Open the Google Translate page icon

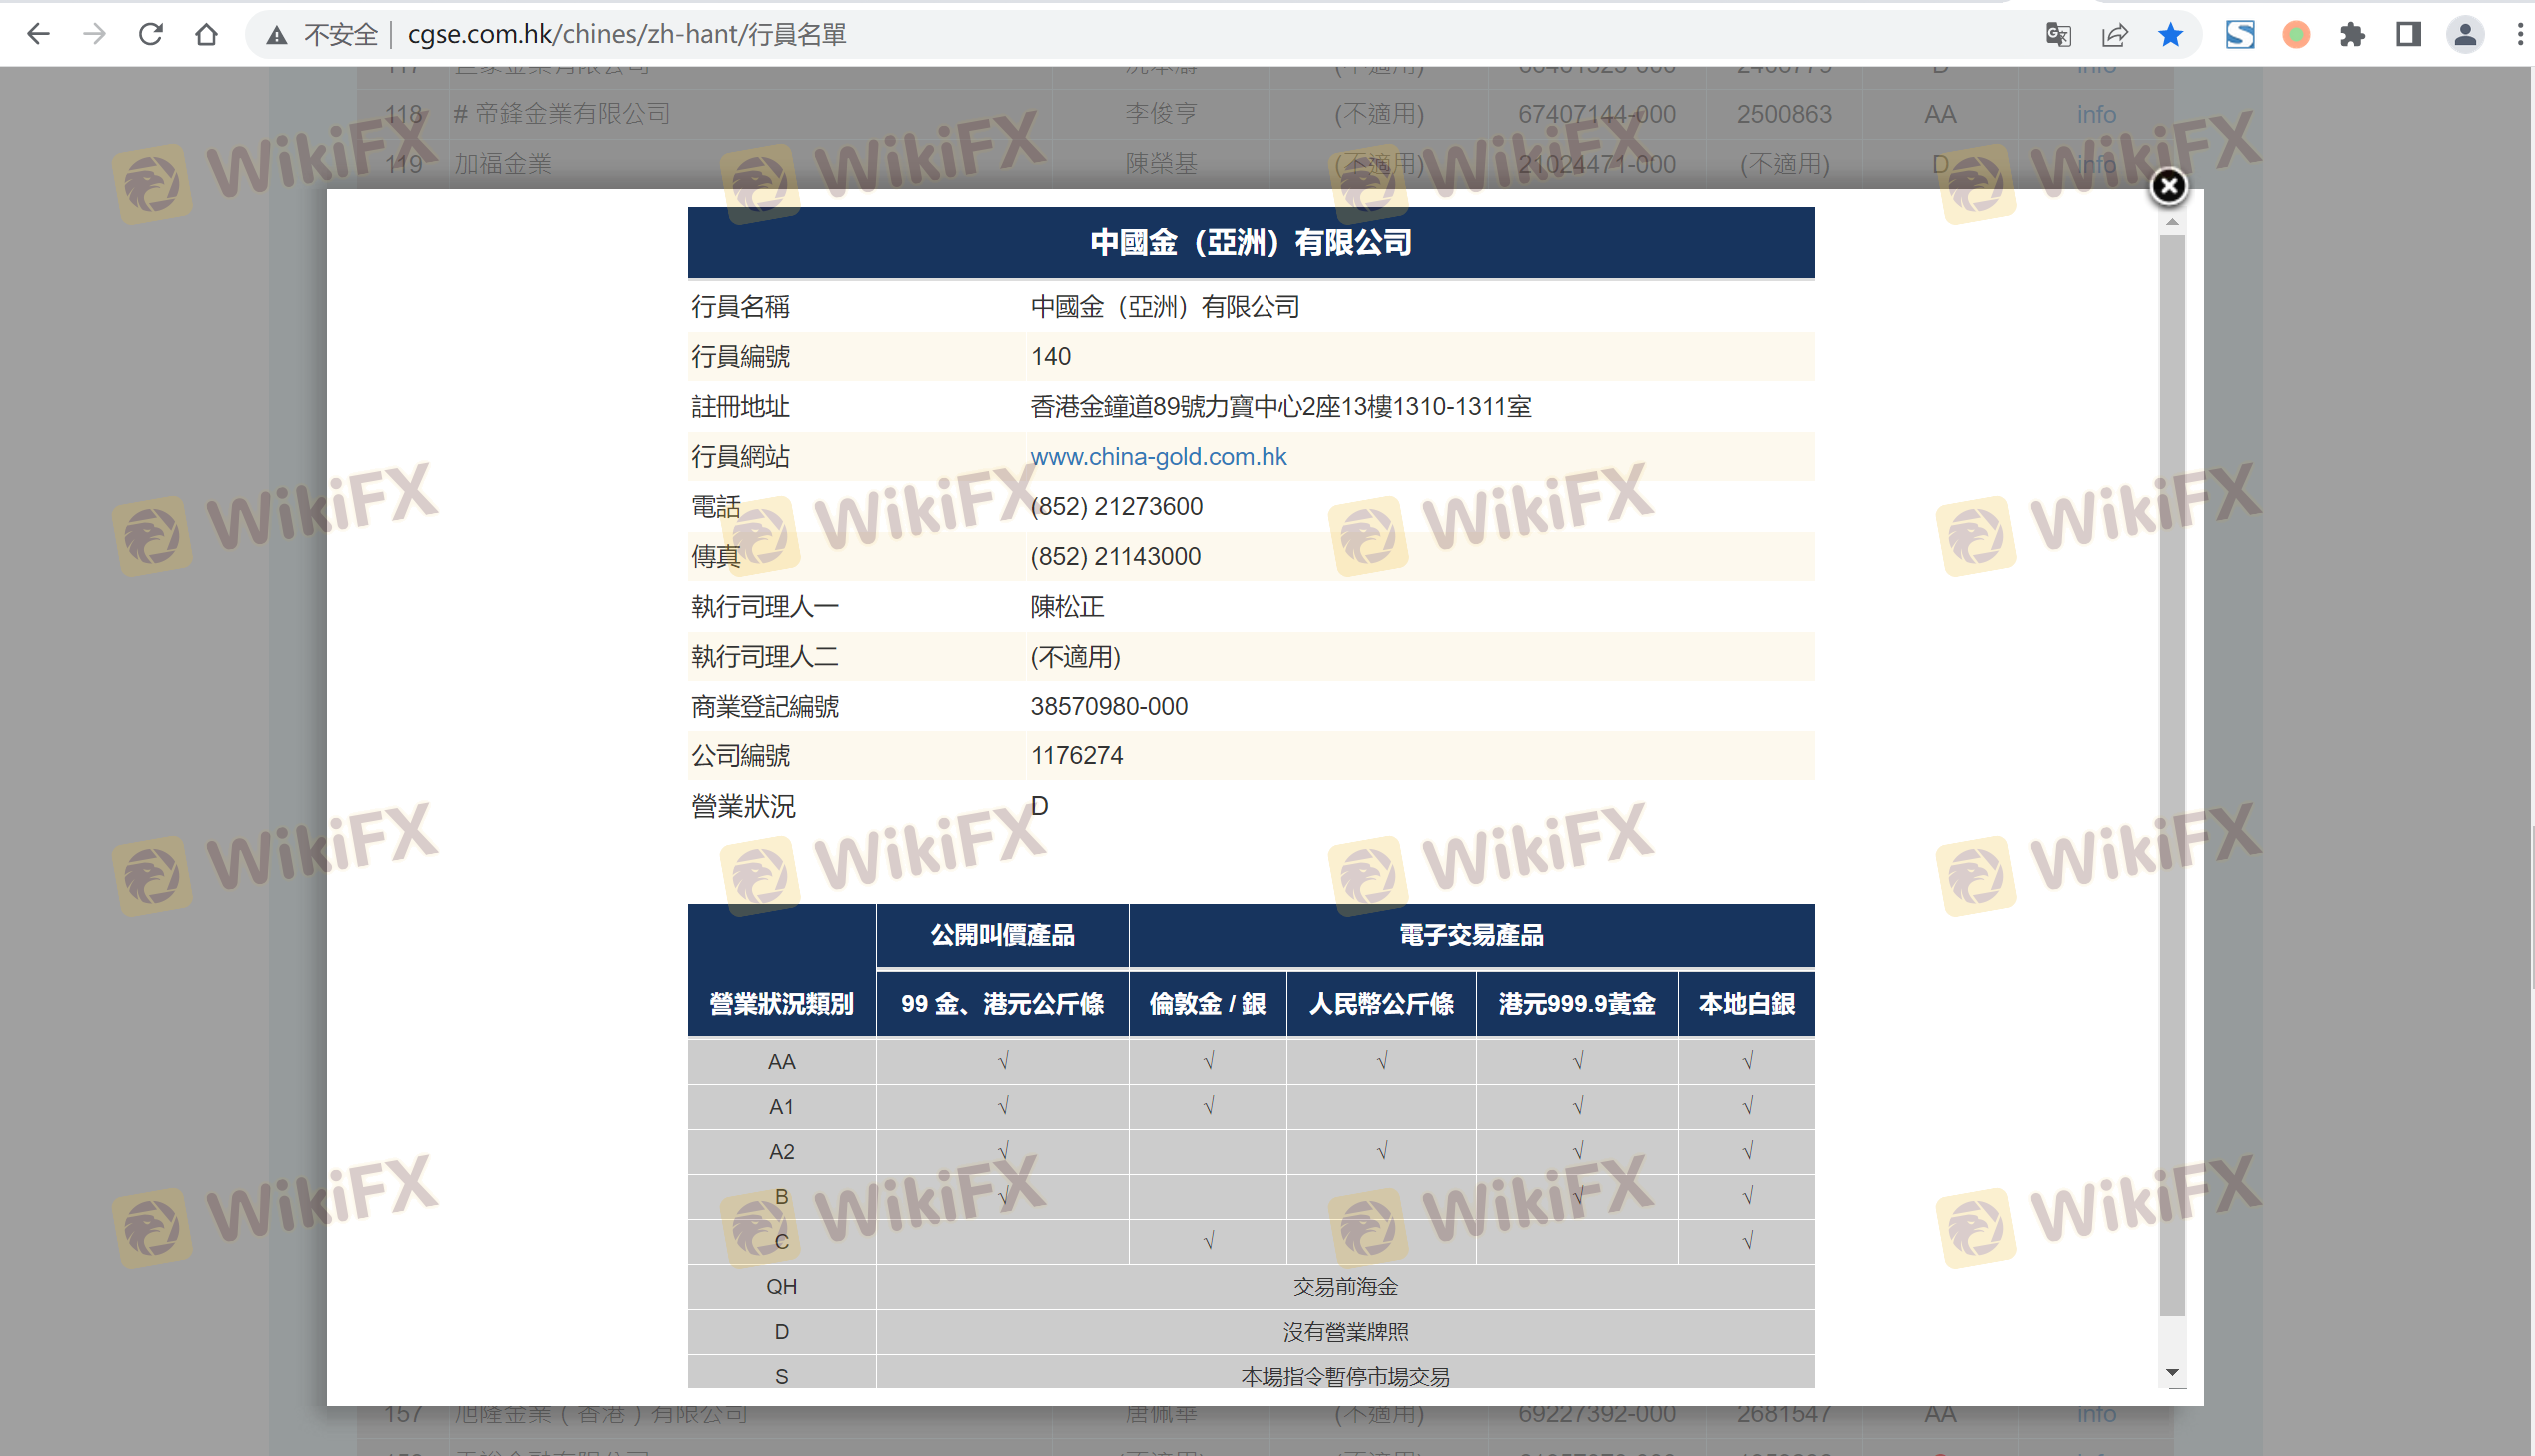point(2057,35)
